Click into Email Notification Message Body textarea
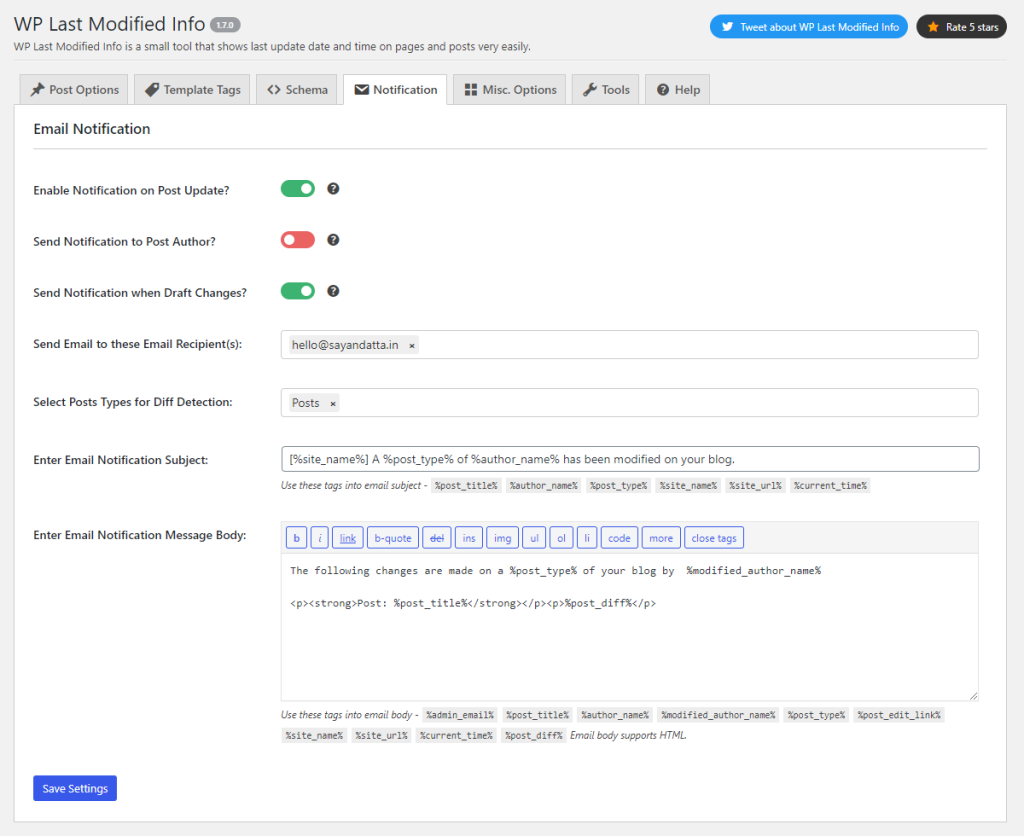 630,627
